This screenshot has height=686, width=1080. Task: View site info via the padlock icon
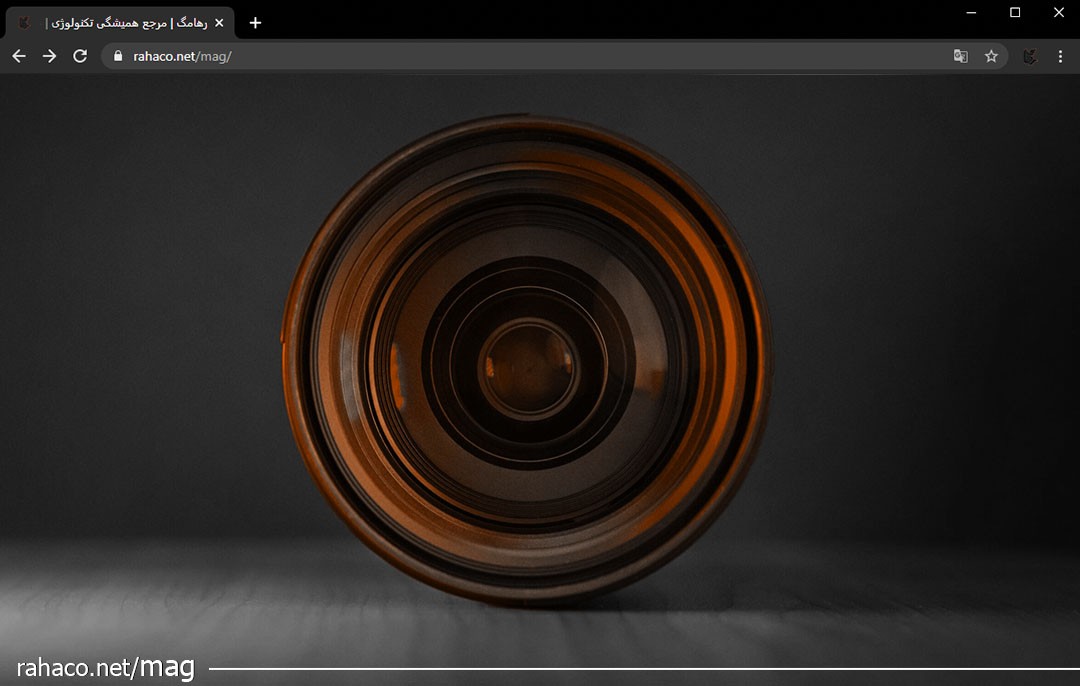[x=118, y=57]
